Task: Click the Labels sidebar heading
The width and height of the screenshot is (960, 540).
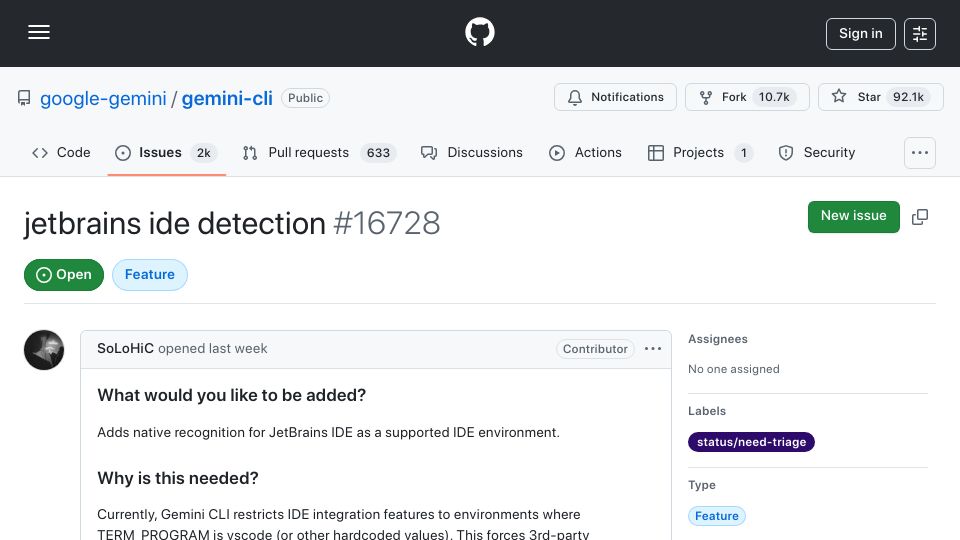Action: click(x=707, y=411)
